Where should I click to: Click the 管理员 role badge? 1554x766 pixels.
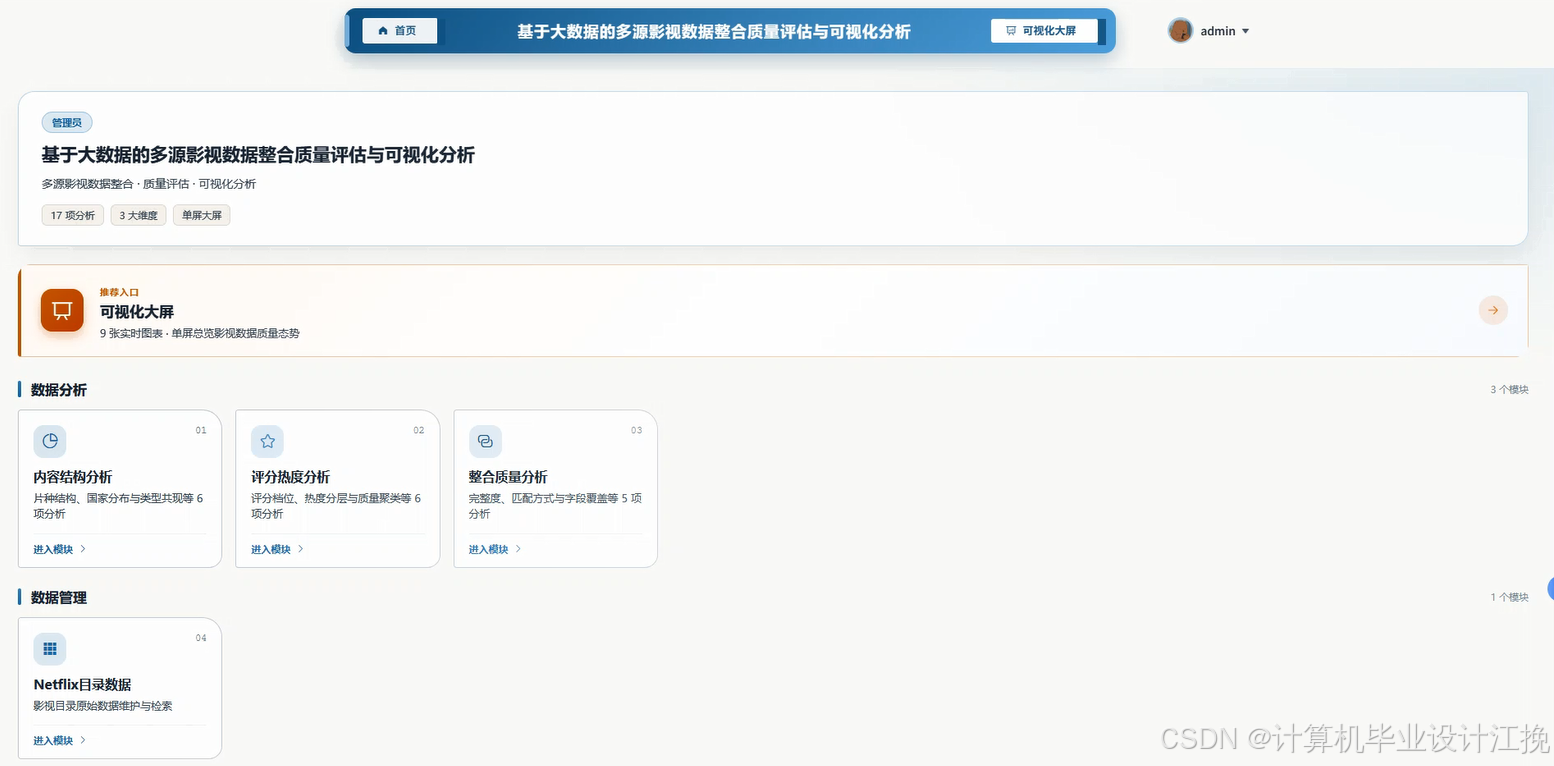click(67, 123)
